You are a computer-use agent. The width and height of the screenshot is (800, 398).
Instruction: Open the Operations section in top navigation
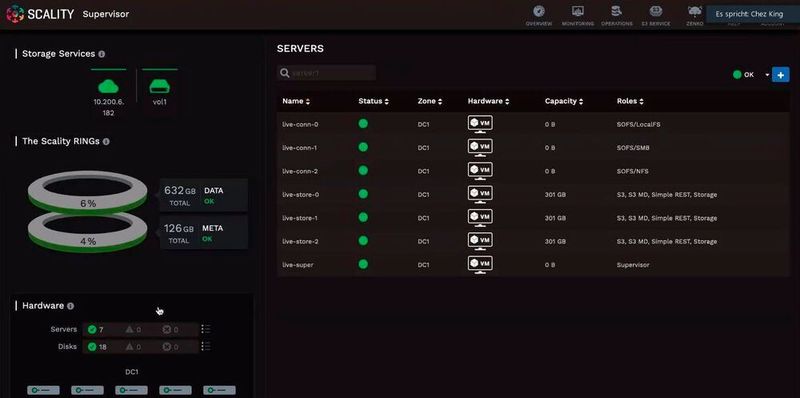pyautogui.click(x=617, y=15)
